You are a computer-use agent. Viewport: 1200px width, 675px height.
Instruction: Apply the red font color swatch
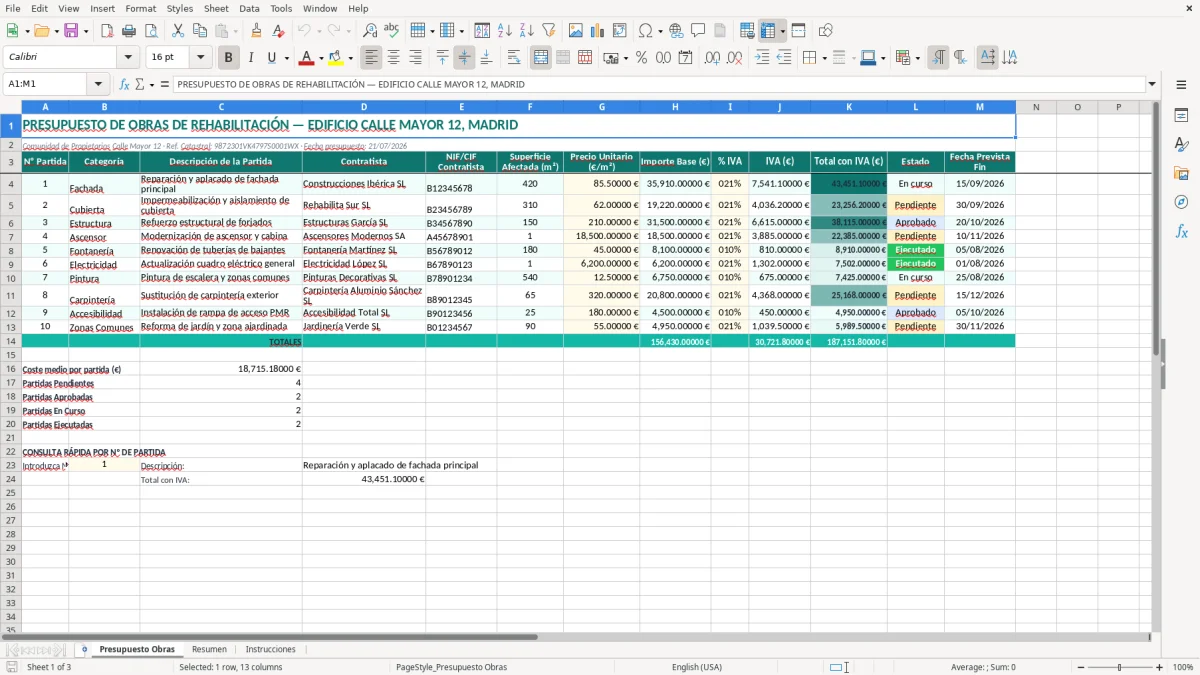(307, 58)
